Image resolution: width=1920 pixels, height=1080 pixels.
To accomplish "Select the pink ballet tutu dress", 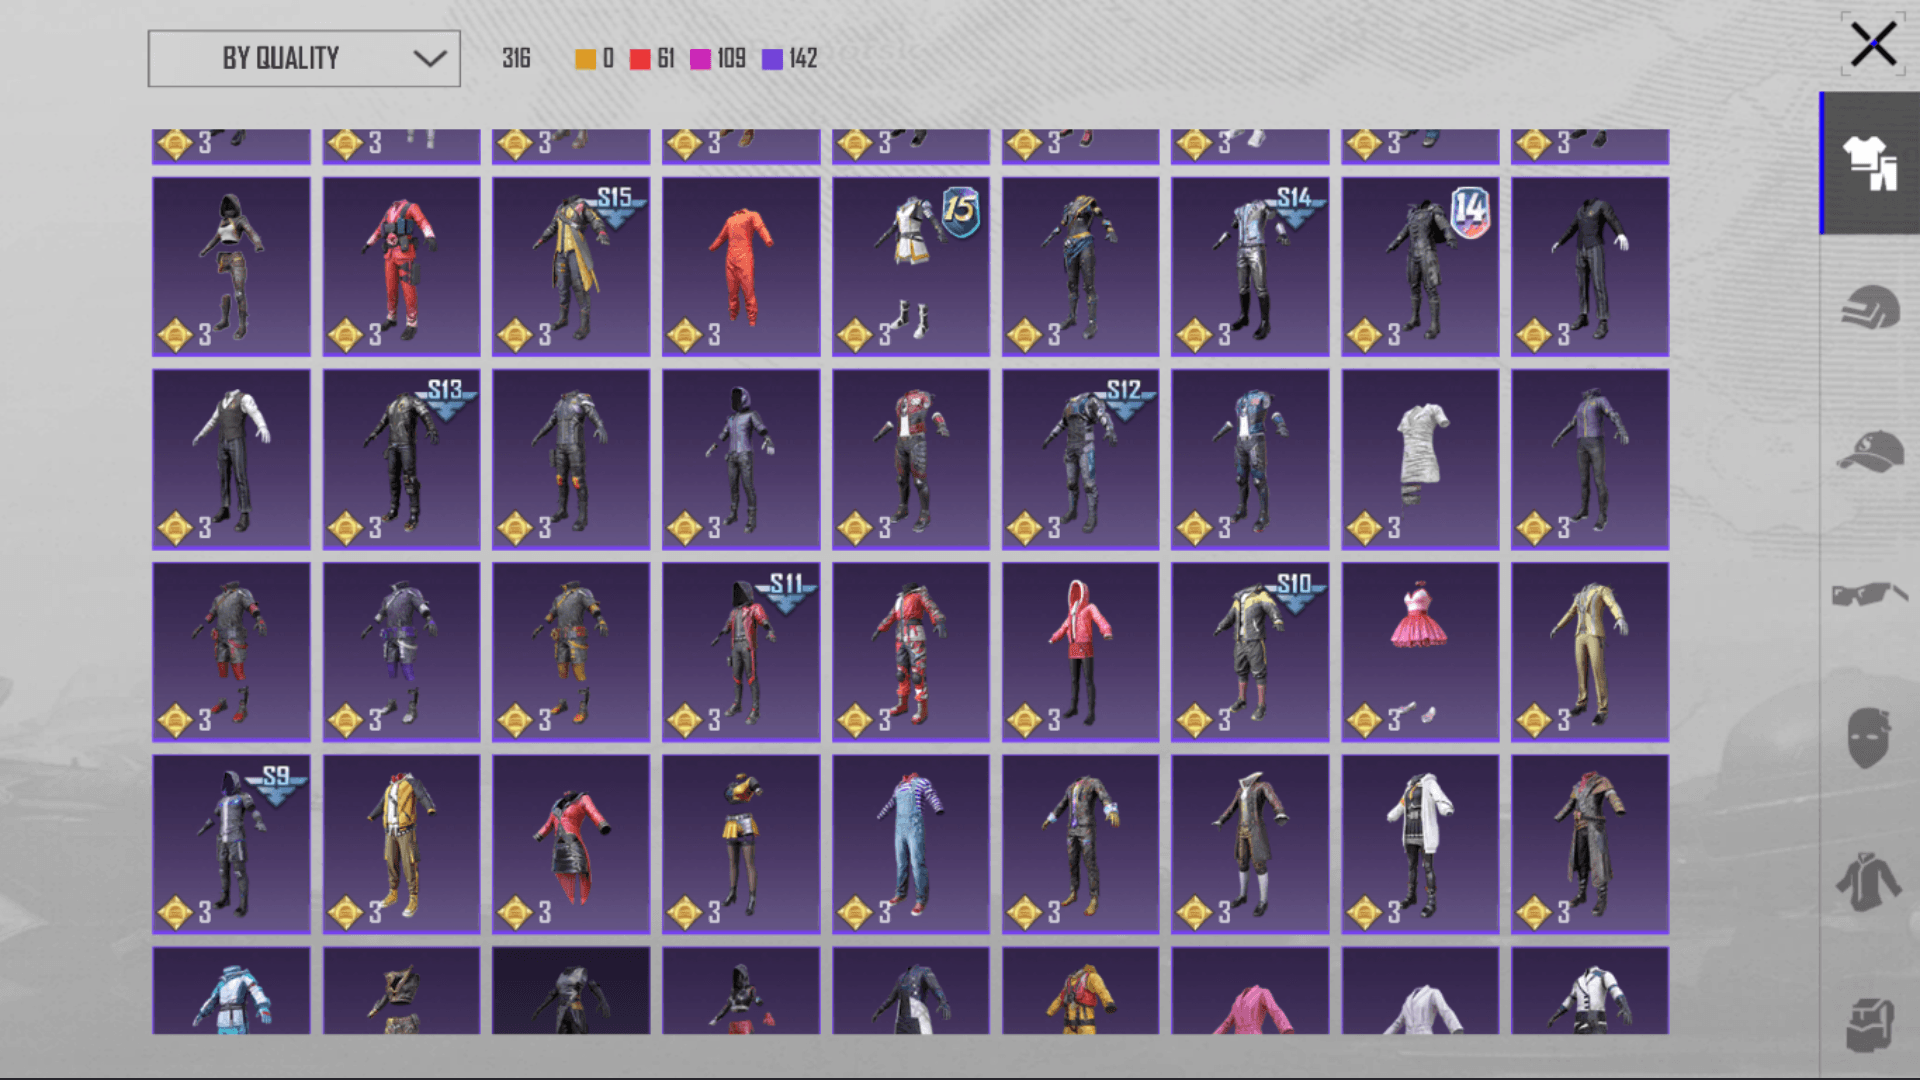I will click(1420, 651).
